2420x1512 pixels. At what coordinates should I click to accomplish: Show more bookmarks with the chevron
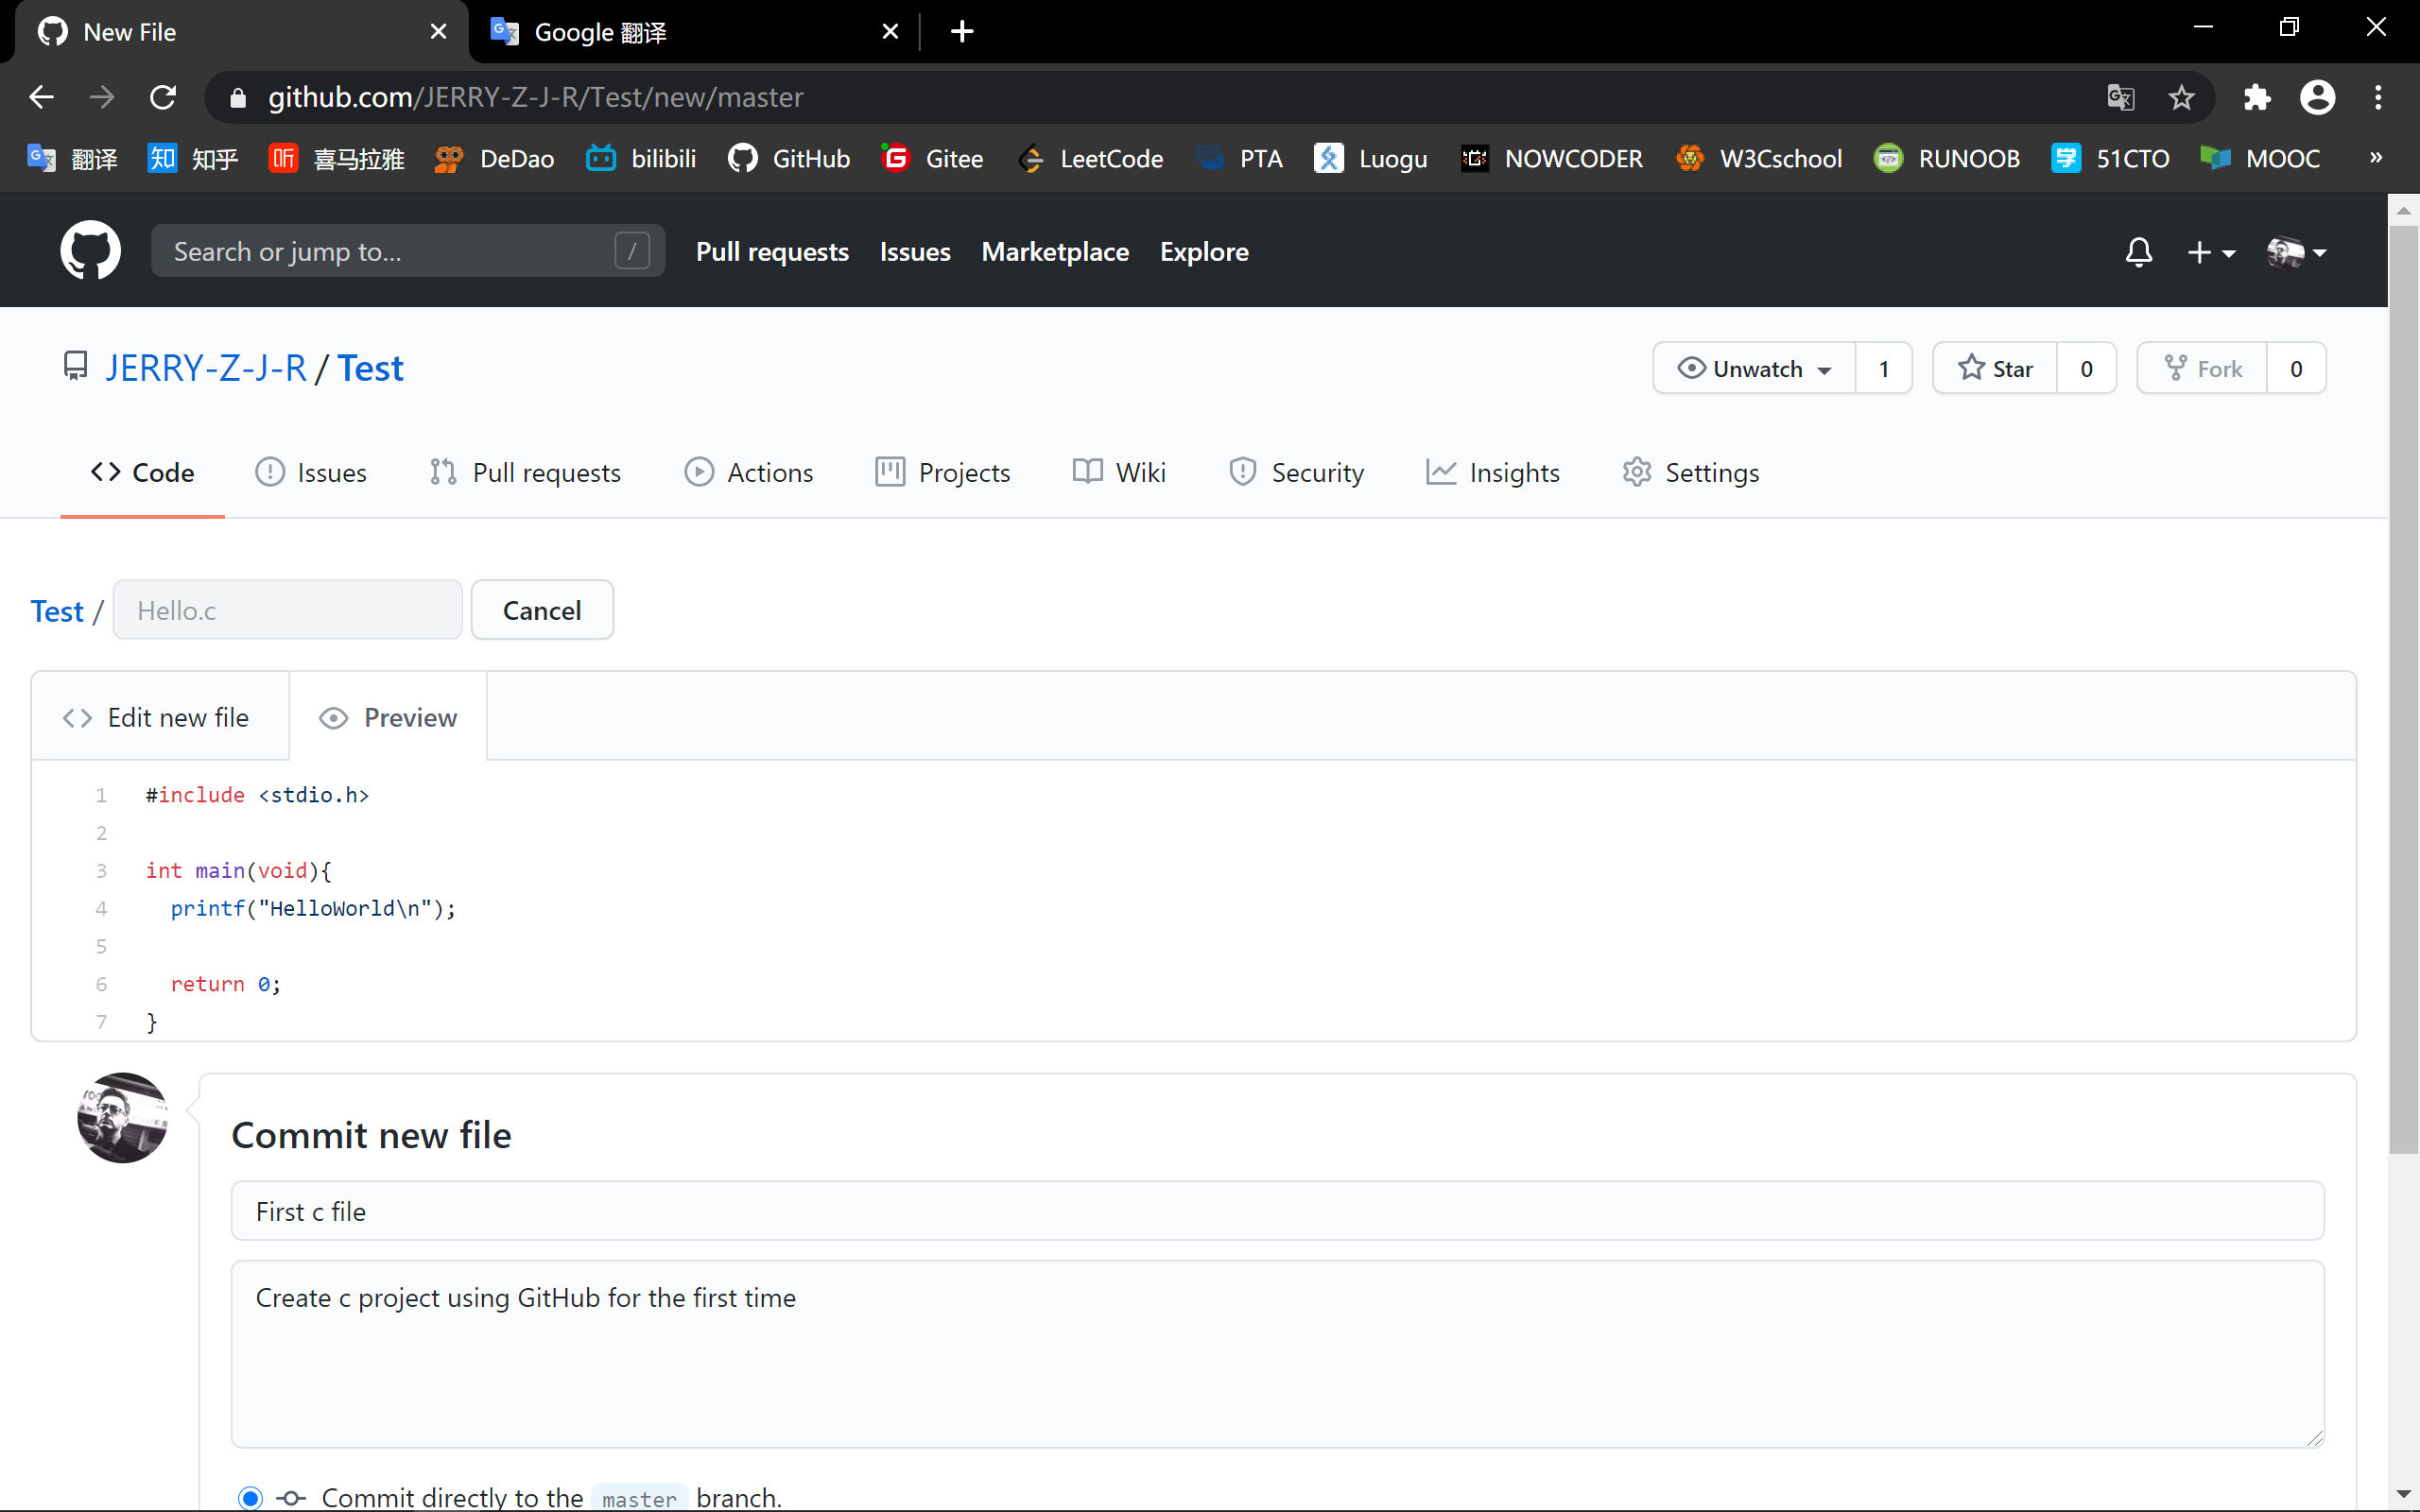(2376, 157)
